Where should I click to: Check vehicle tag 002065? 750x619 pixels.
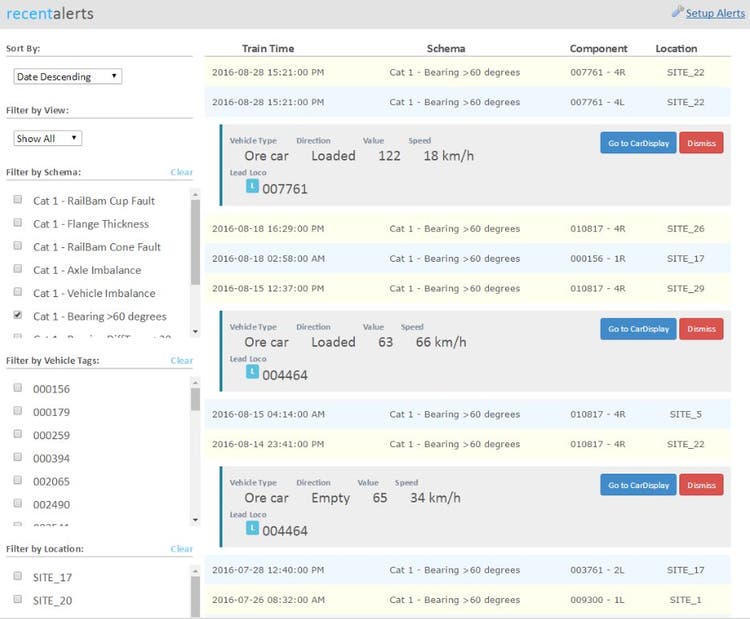(18, 480)
